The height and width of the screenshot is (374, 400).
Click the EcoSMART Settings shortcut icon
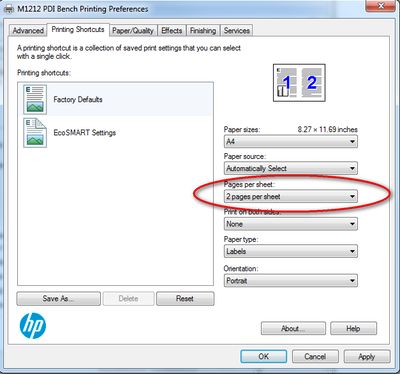pos(35,133)
